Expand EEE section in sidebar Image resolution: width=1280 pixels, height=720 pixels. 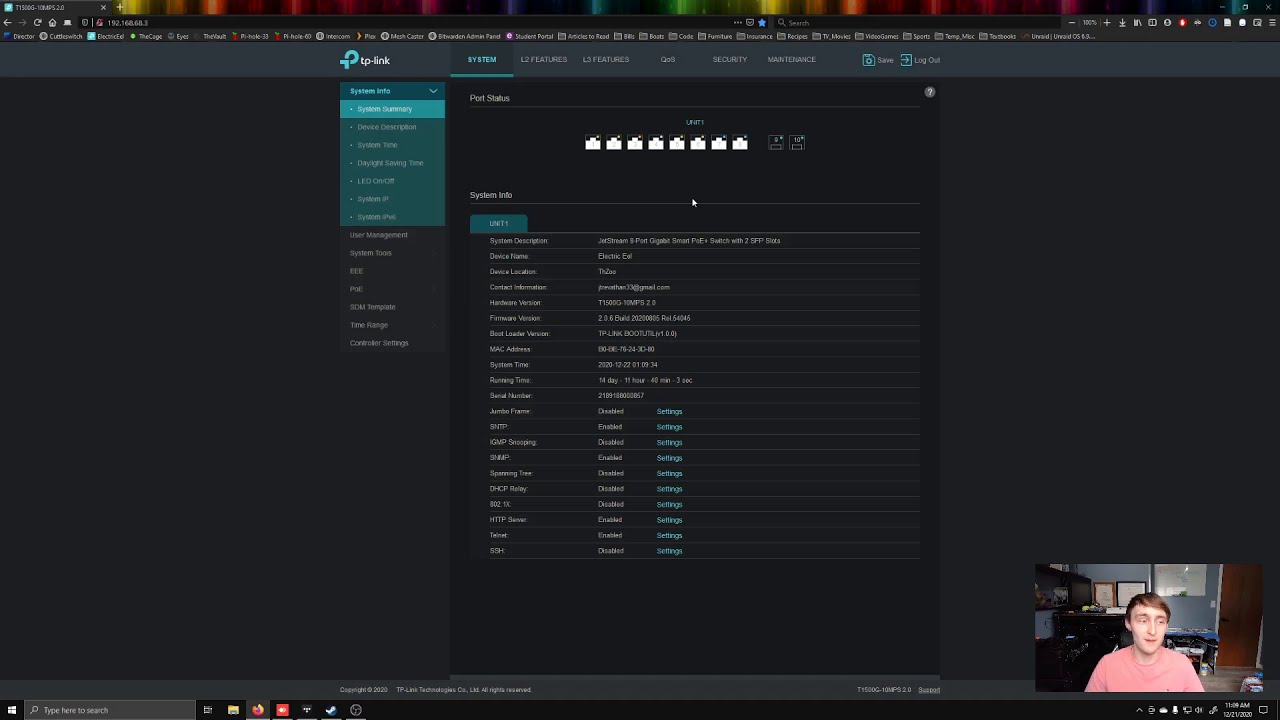click(x=392, y=271)
